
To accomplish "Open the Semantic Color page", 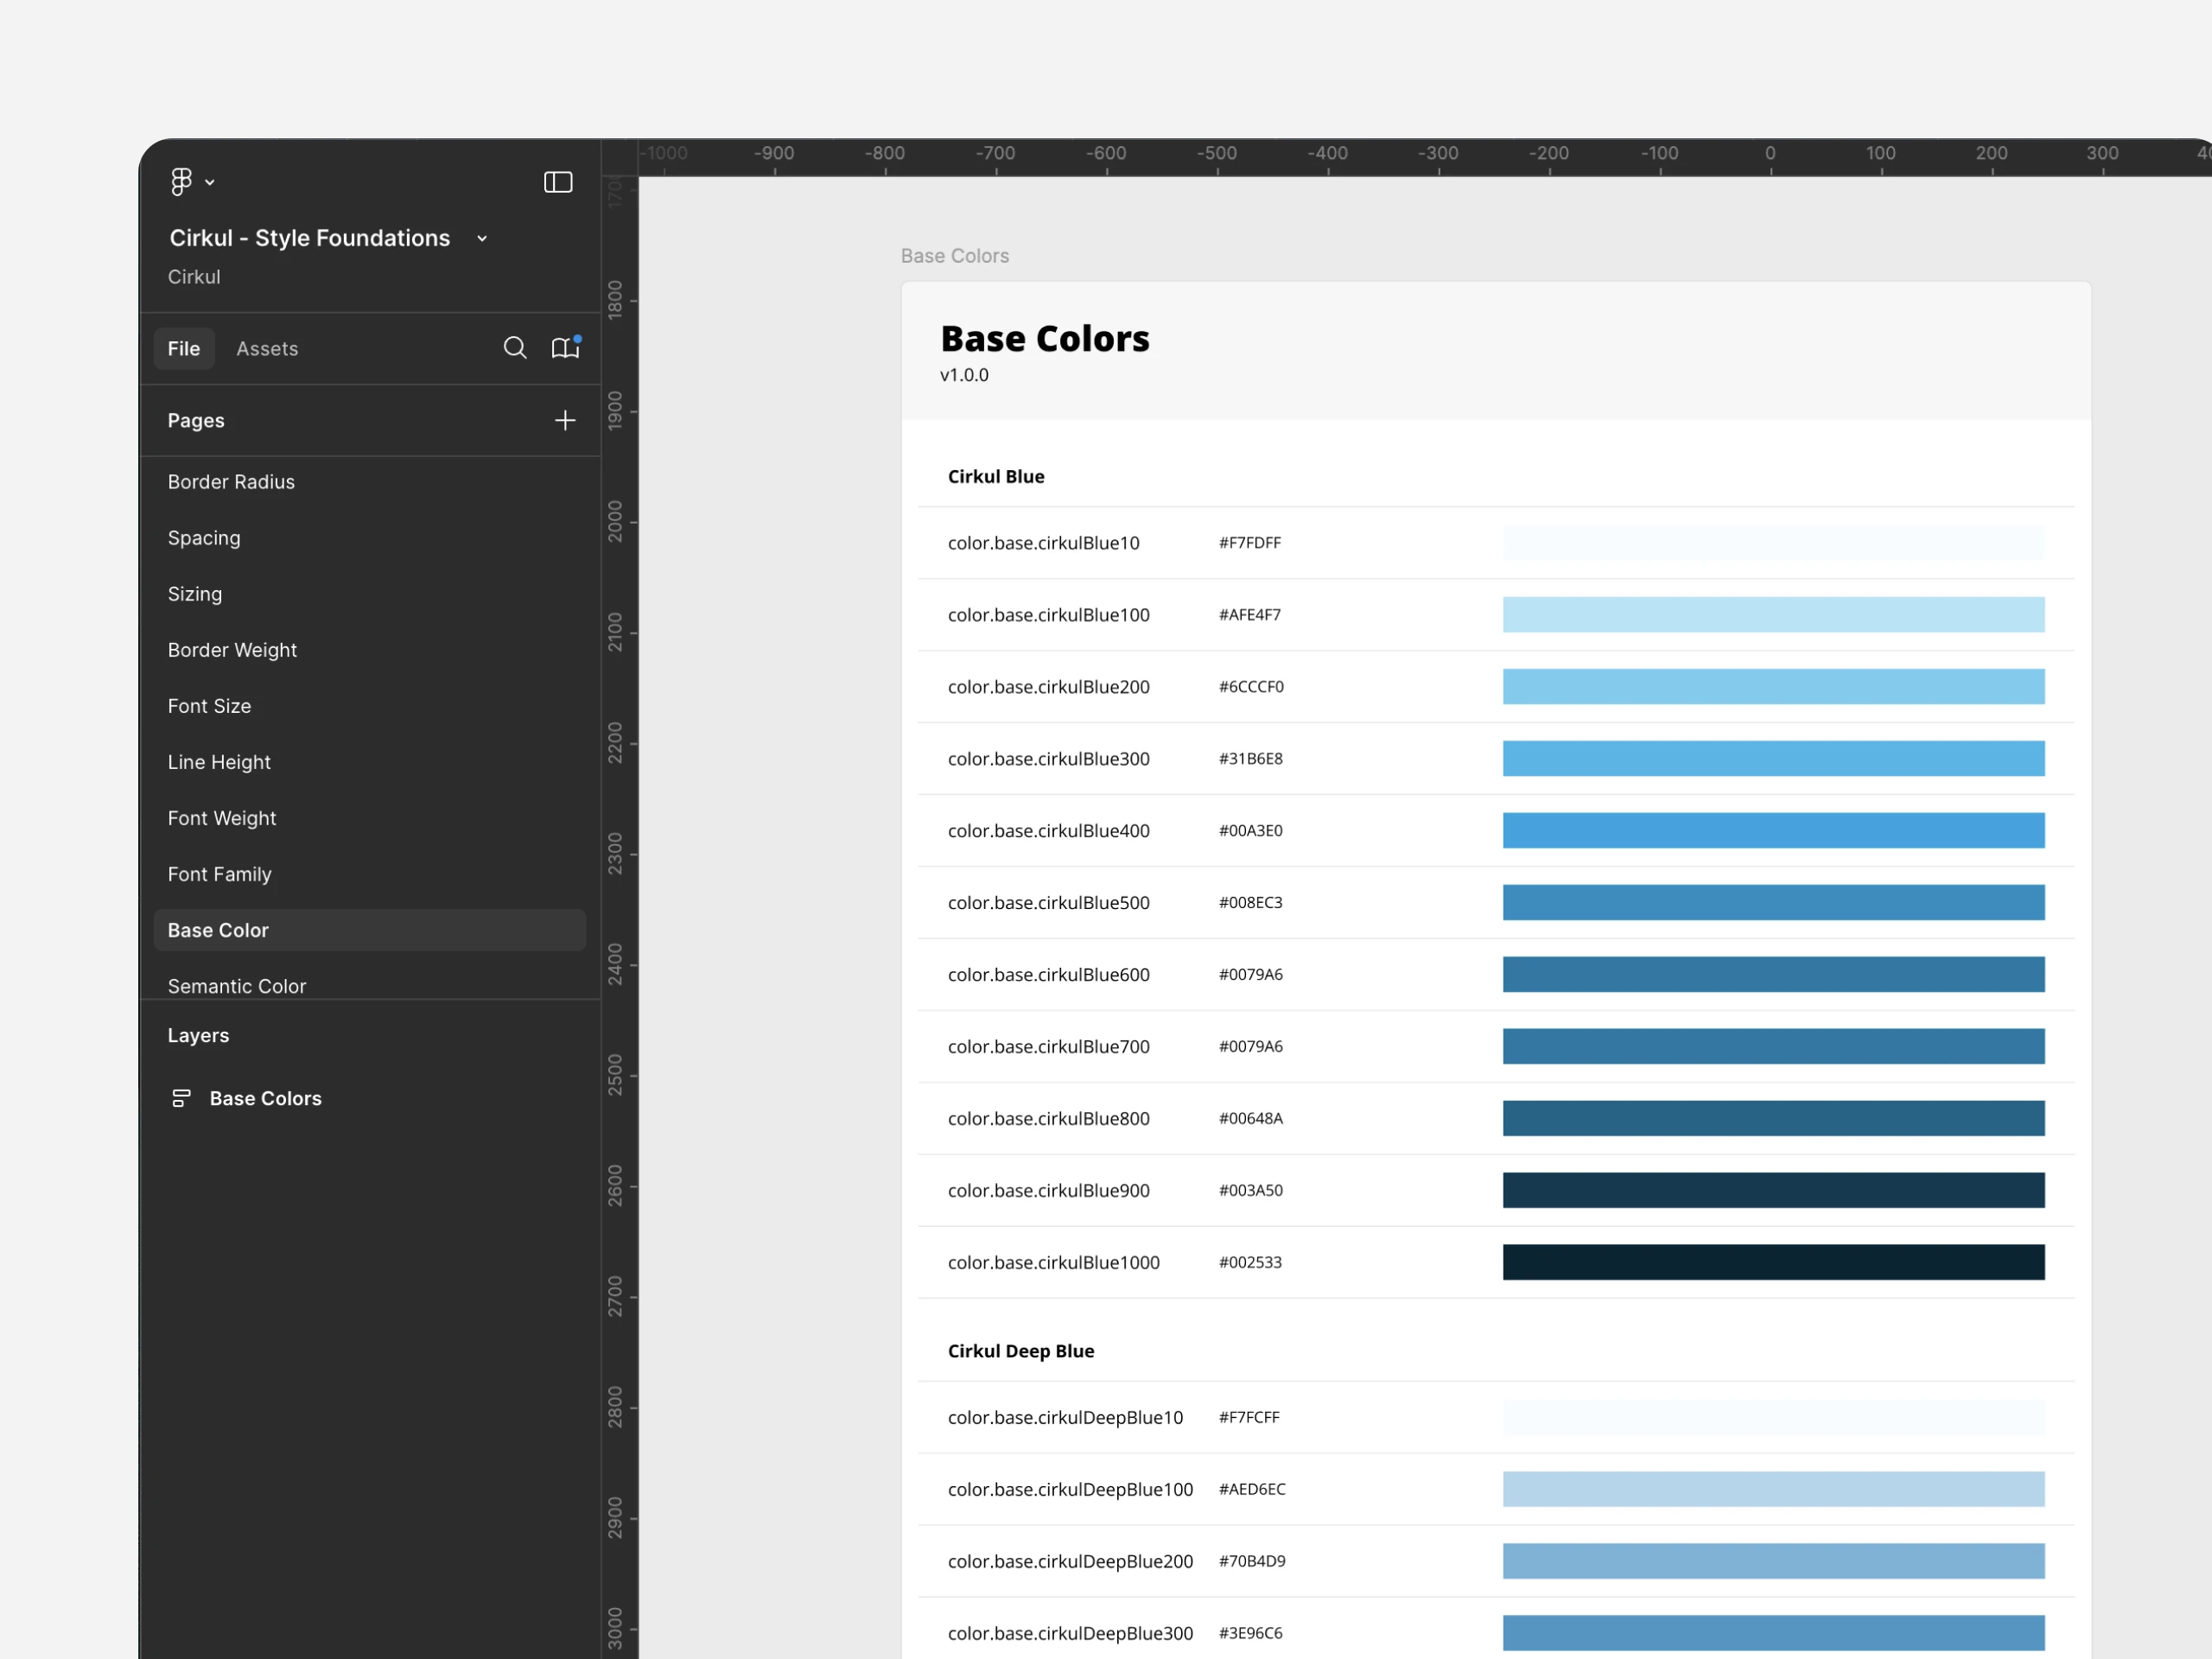I will 237,986.
